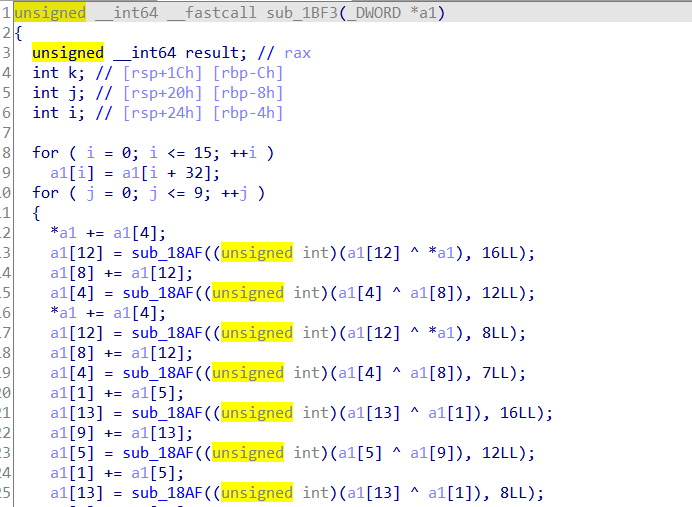Select the variable i declaration in line 6
The height and width of the screenshot is (507, 692).
tap(73, 113)
